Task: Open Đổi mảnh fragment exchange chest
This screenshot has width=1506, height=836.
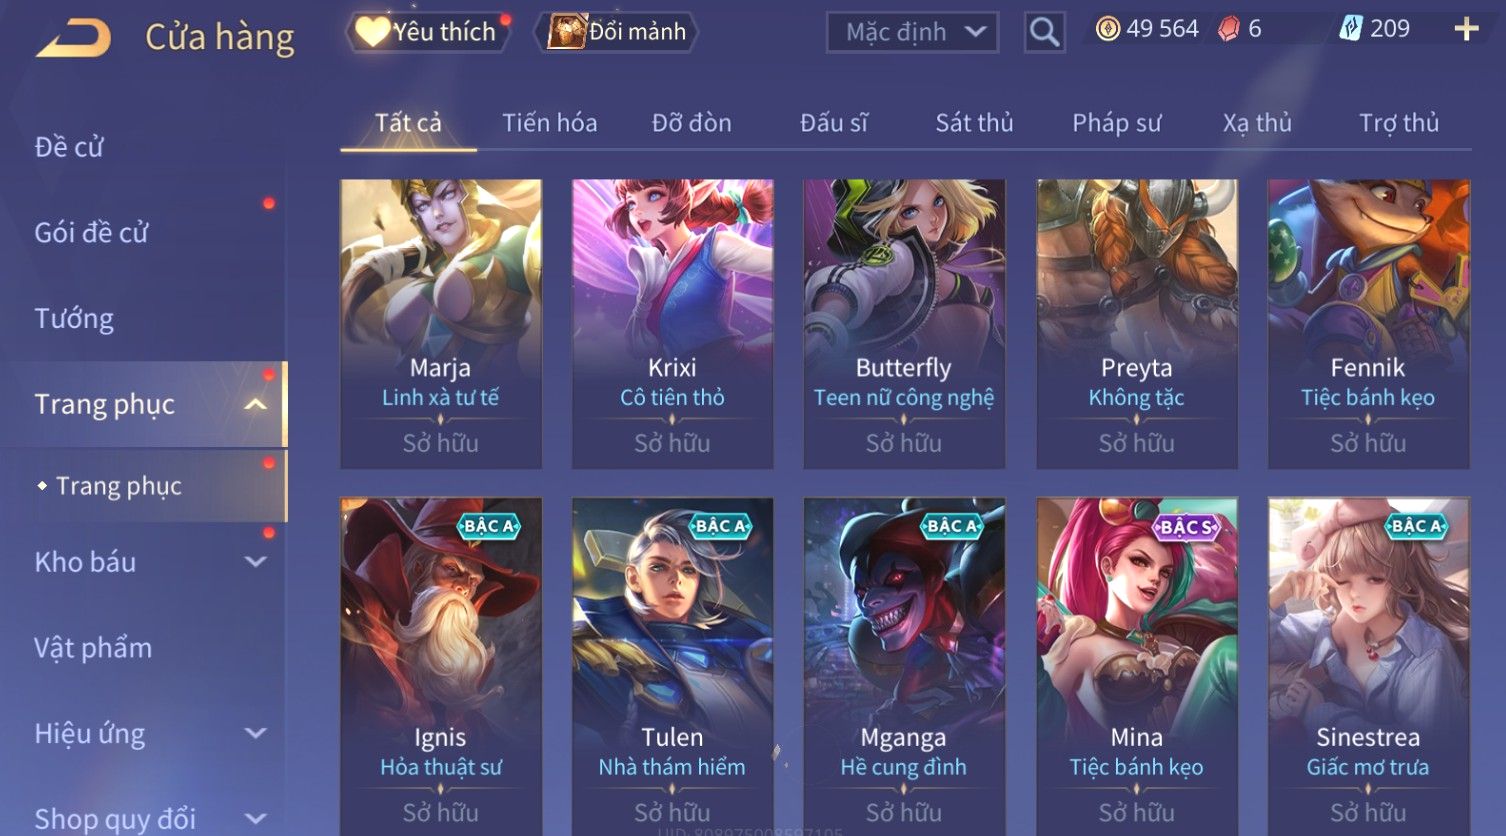Action: point(616,32)
